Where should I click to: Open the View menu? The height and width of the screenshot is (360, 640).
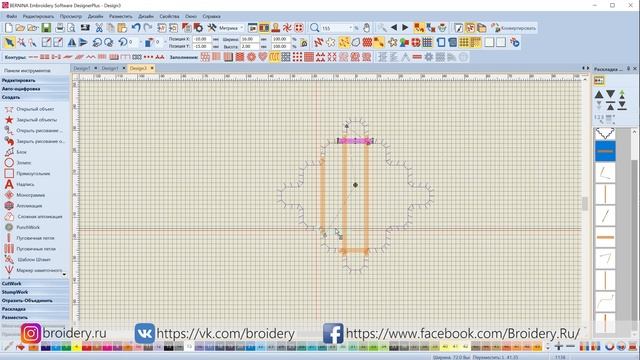(71, 16)
